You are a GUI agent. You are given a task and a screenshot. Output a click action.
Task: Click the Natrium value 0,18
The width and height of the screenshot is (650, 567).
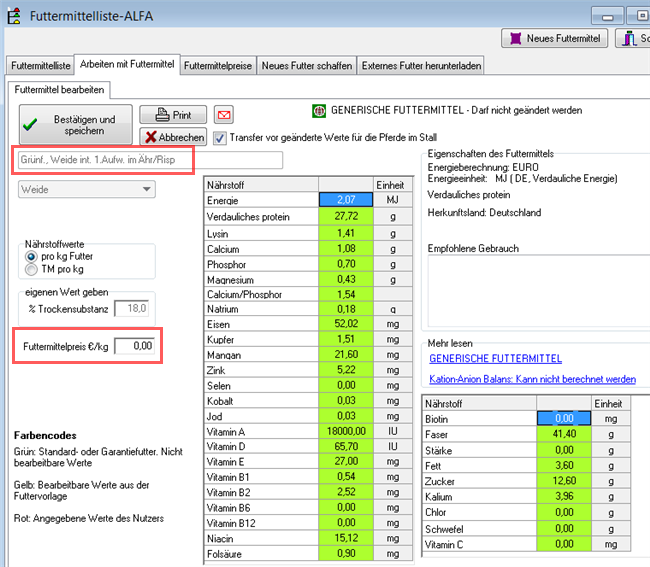(x=346, y=309)
